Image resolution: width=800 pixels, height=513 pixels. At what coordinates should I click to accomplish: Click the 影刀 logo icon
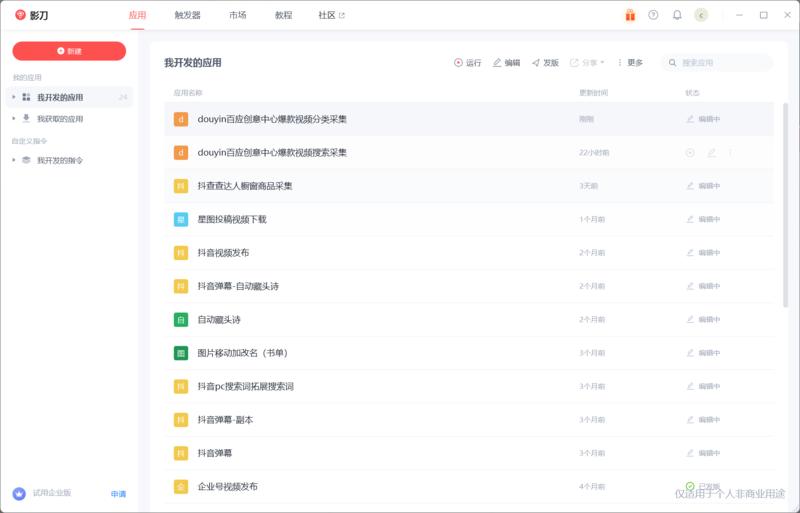pyautogui.click(x=20, y=15)
